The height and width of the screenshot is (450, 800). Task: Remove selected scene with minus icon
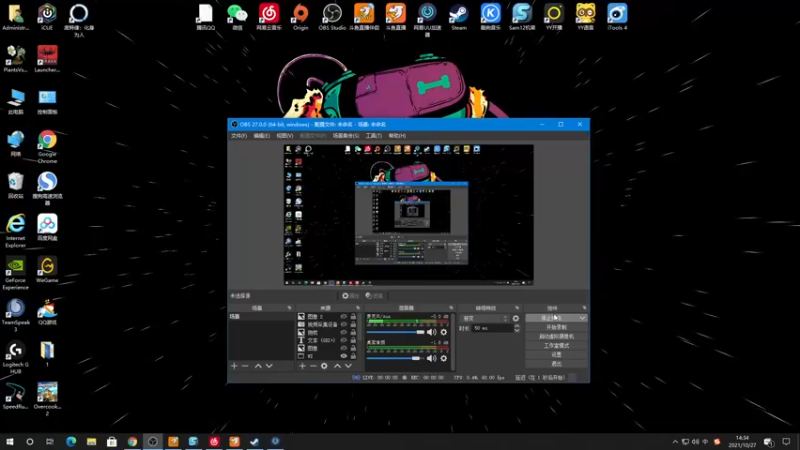pos(245,366)
